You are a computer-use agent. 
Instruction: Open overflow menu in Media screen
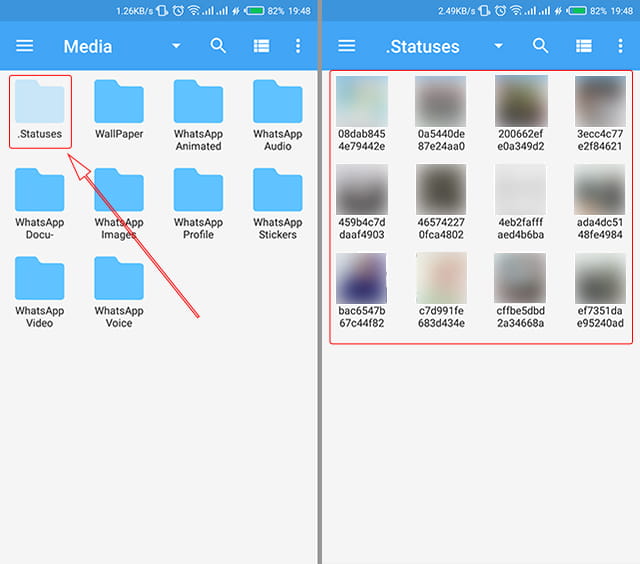tap(298, 46)
